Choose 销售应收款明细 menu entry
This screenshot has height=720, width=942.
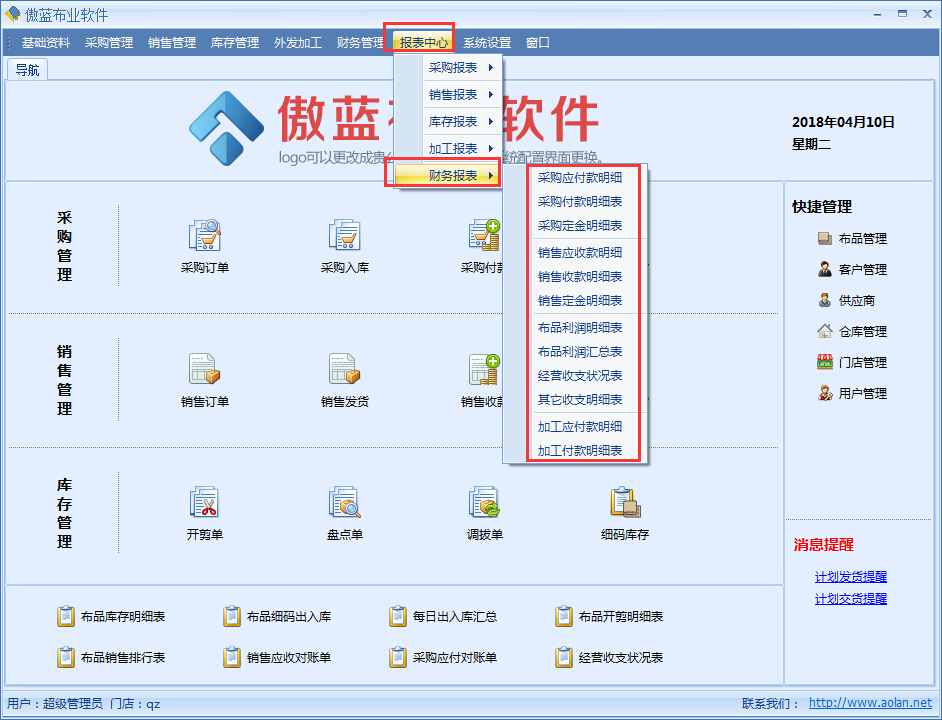click(x=580, y=253)
